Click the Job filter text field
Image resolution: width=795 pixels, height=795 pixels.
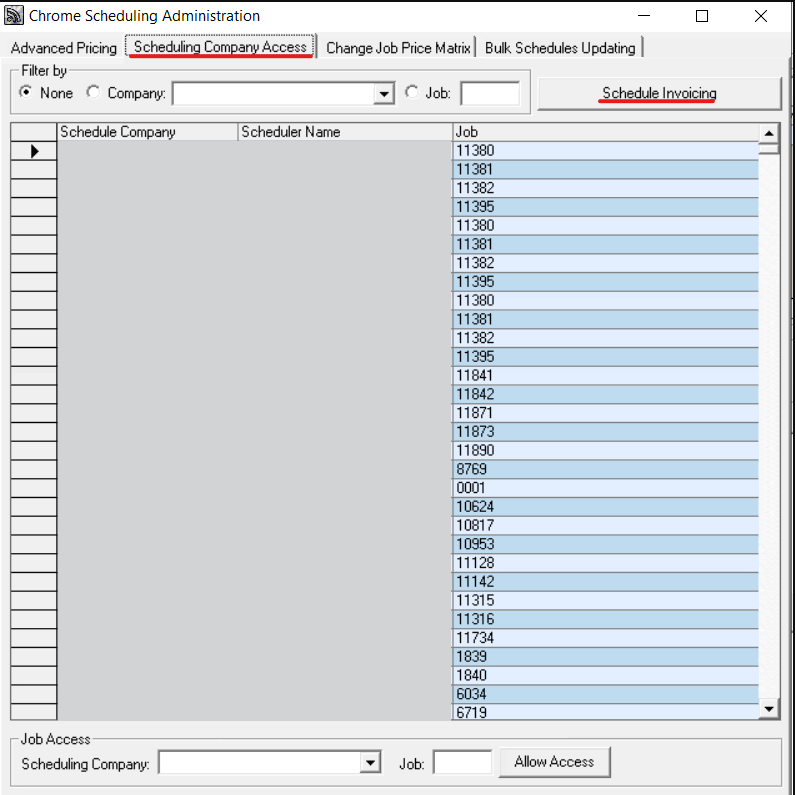click(490, 94)
